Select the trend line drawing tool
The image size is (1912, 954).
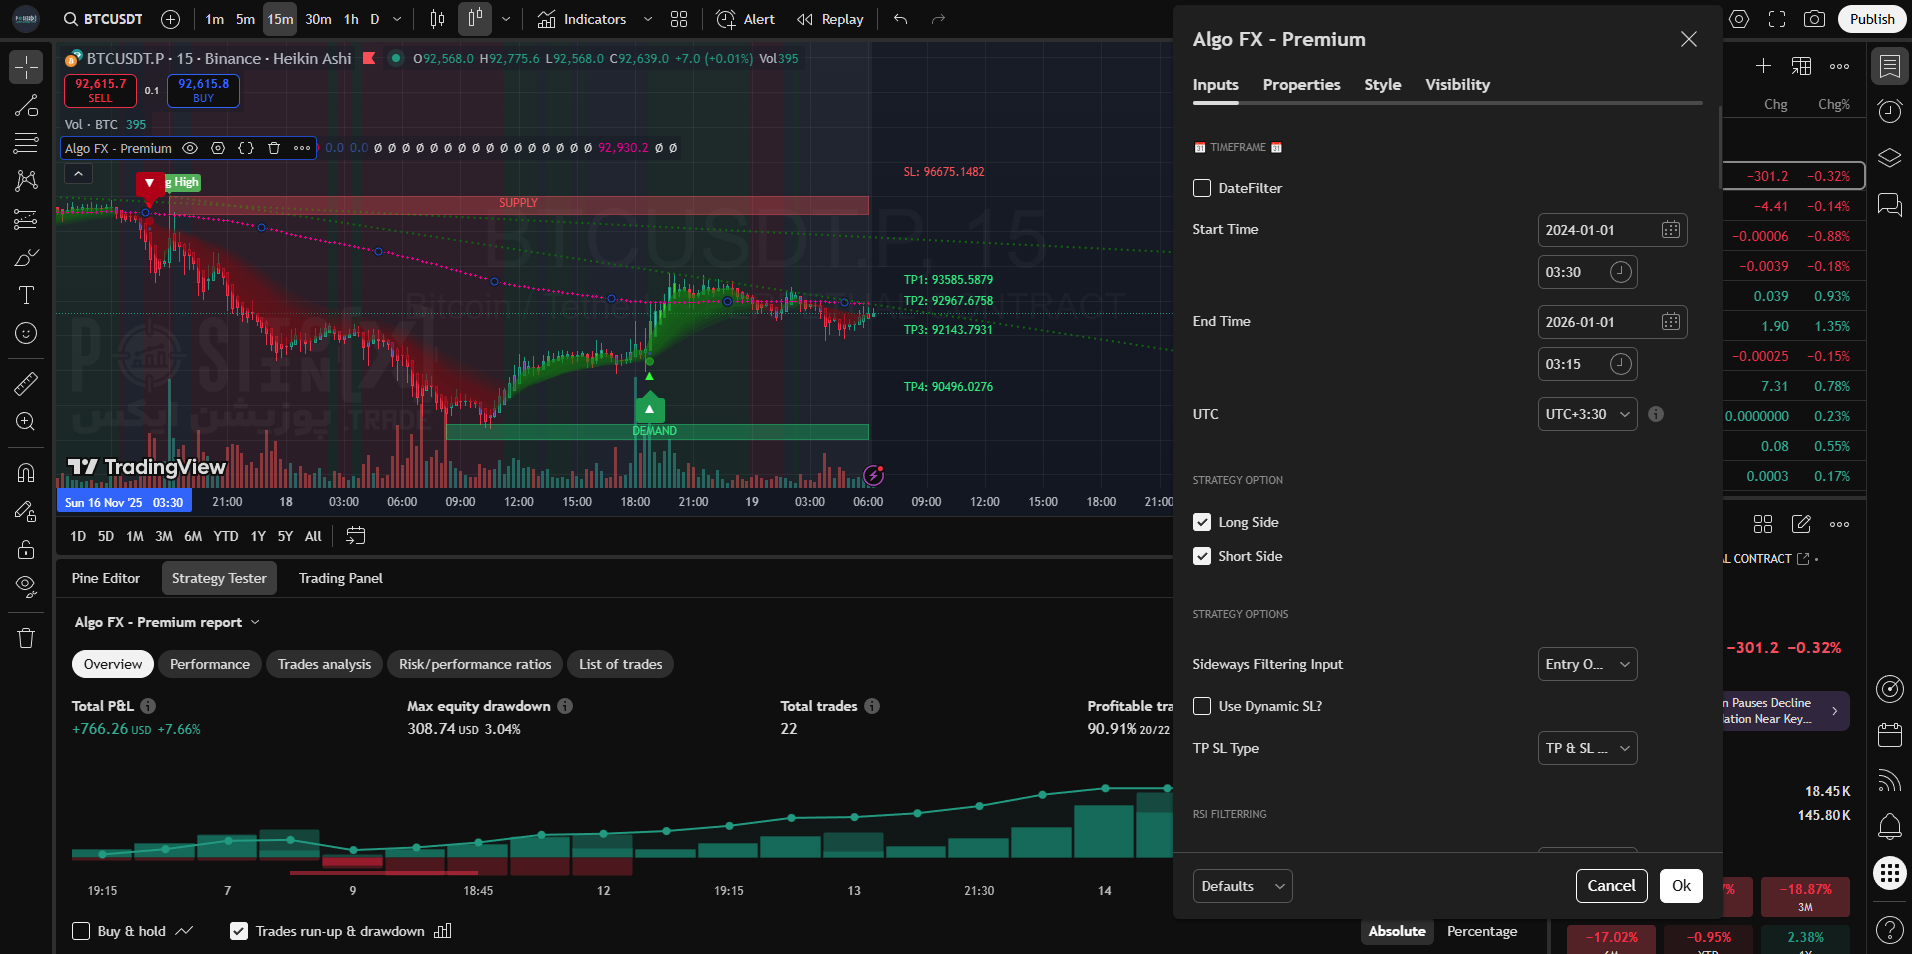(x=26, y=106)
